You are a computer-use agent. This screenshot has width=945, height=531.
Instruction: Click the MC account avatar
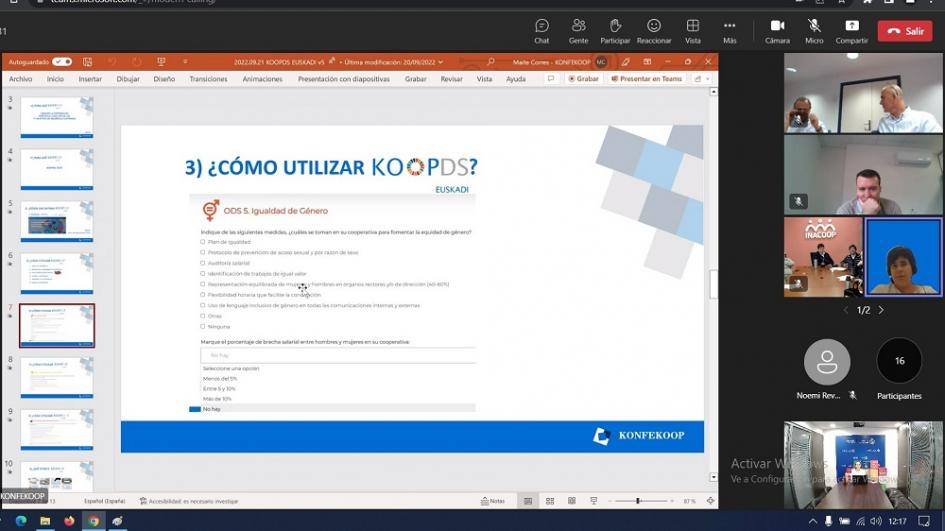pyautogui.click(x=601, y=62)
